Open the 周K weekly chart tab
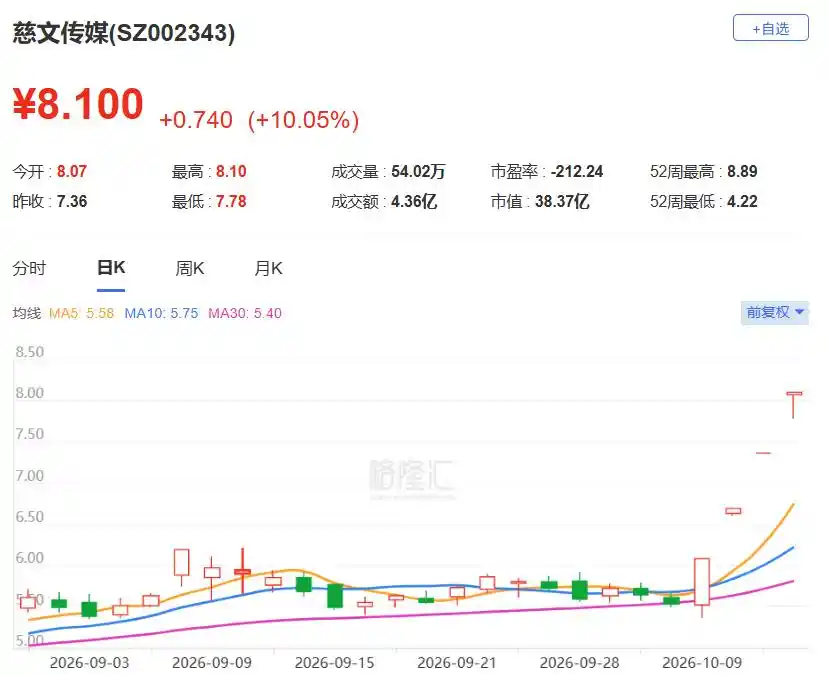 190,268
